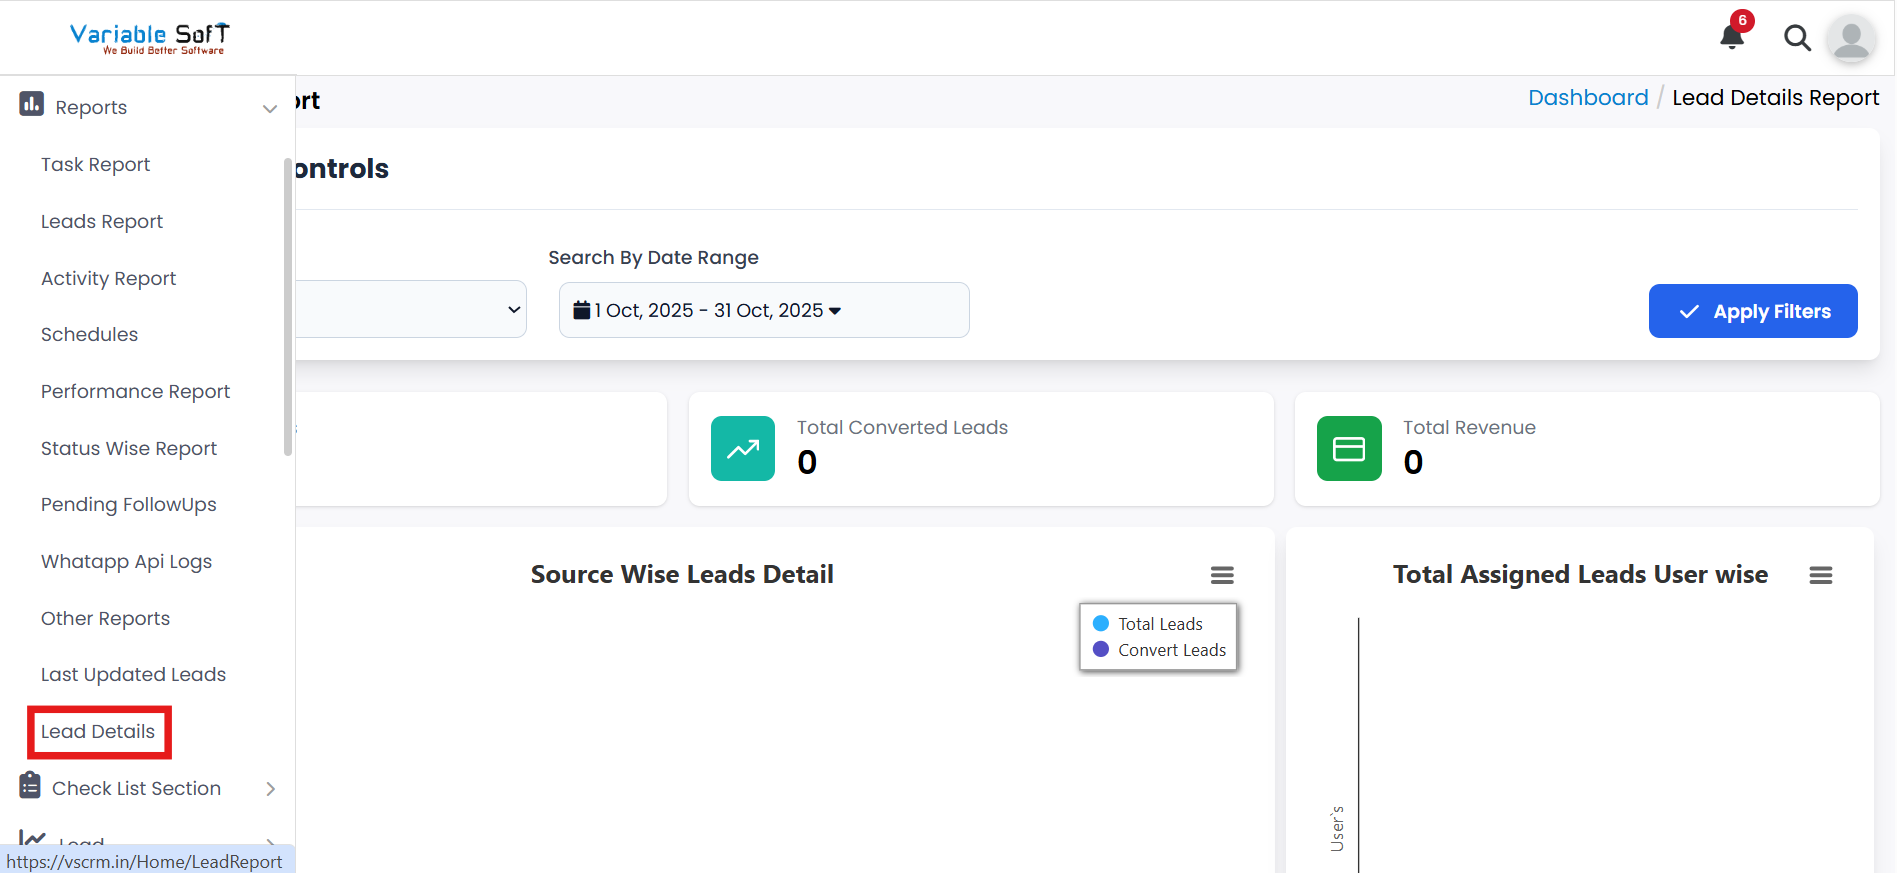Open Total Assigned Leads chart hamburger menu
The height and width of the screenshot is (873, 1897).
point(1821,575)
